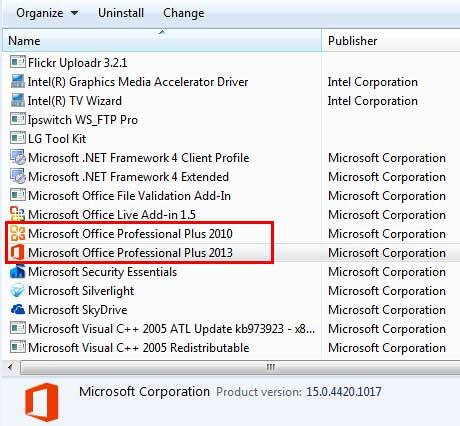The height and width of the screenshot is (426, 460).
Task: Click the Office Live Add-in 1.5 icon
Action: (18, 214)
